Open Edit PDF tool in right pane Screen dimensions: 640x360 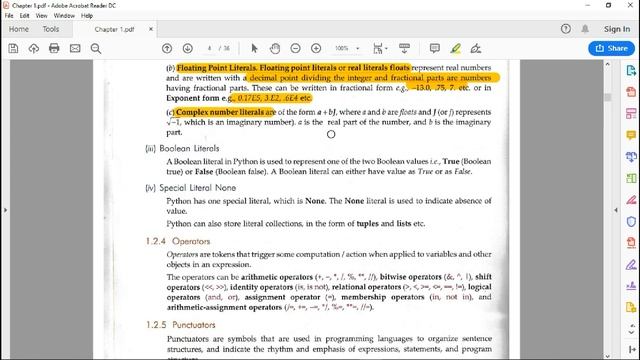click(631, 113)
